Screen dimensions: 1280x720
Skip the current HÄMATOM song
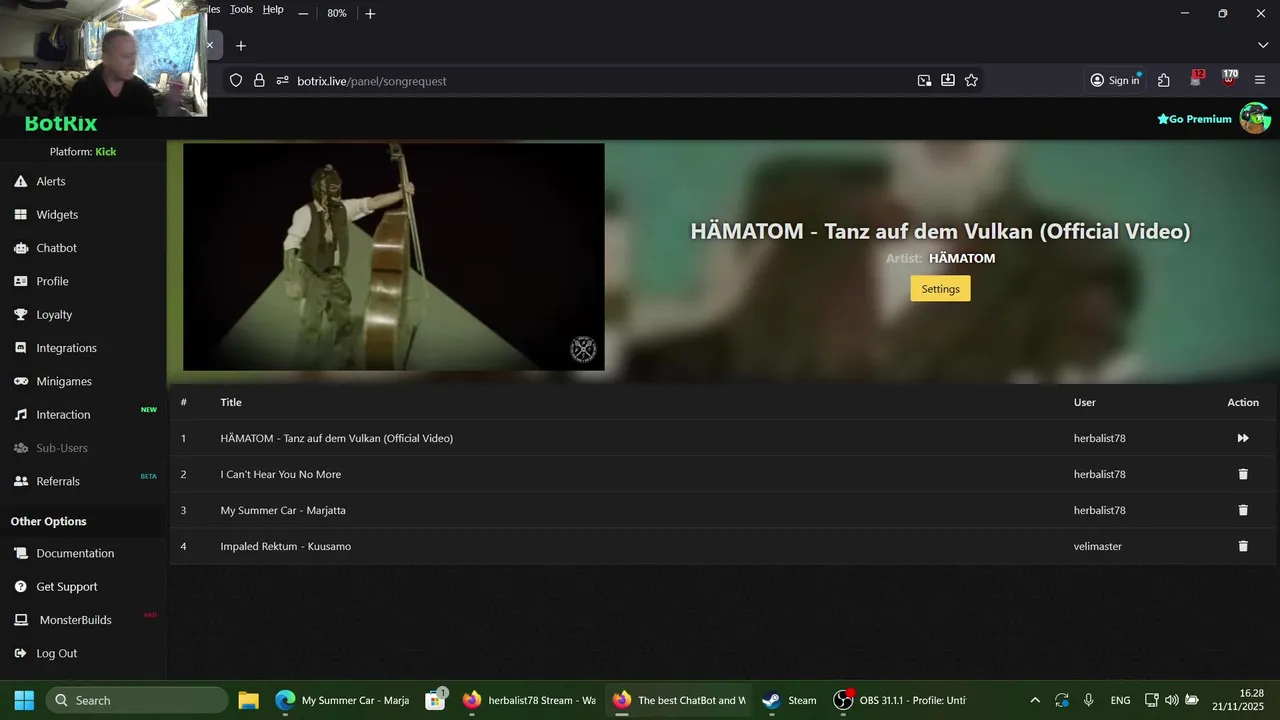[x=1243, y=438]
